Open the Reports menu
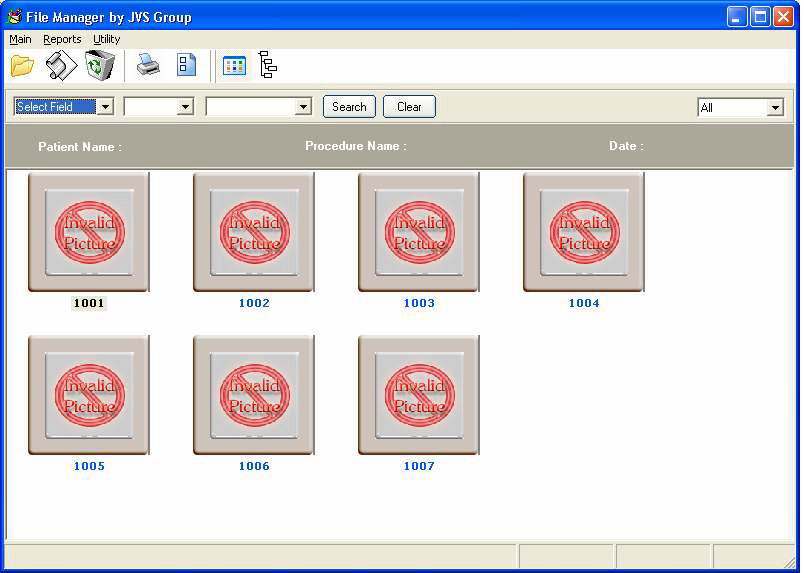The width and height of the screenshot is (804, 573). (x=62, y=39)
